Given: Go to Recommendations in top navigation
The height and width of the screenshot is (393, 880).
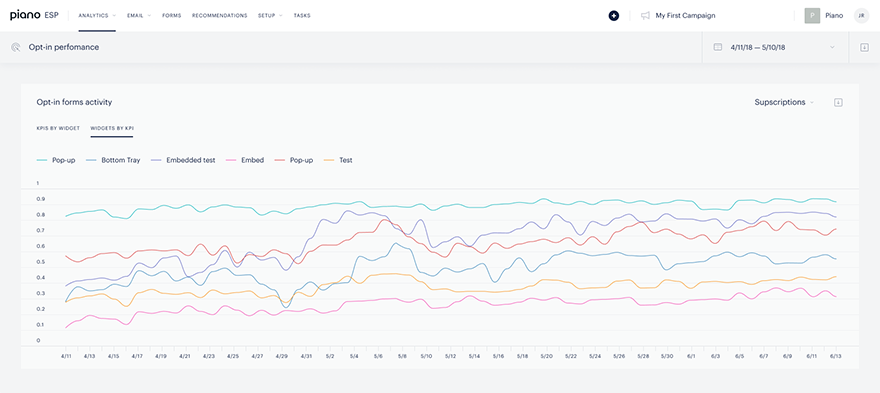Looking at the screenshot, I should (219, 16).
